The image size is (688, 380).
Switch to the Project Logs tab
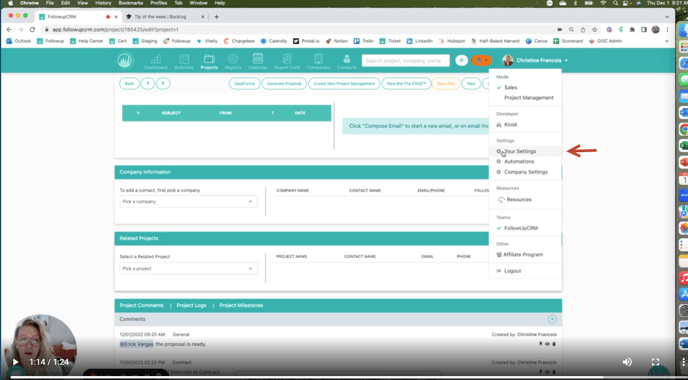(x=191, y=305)
